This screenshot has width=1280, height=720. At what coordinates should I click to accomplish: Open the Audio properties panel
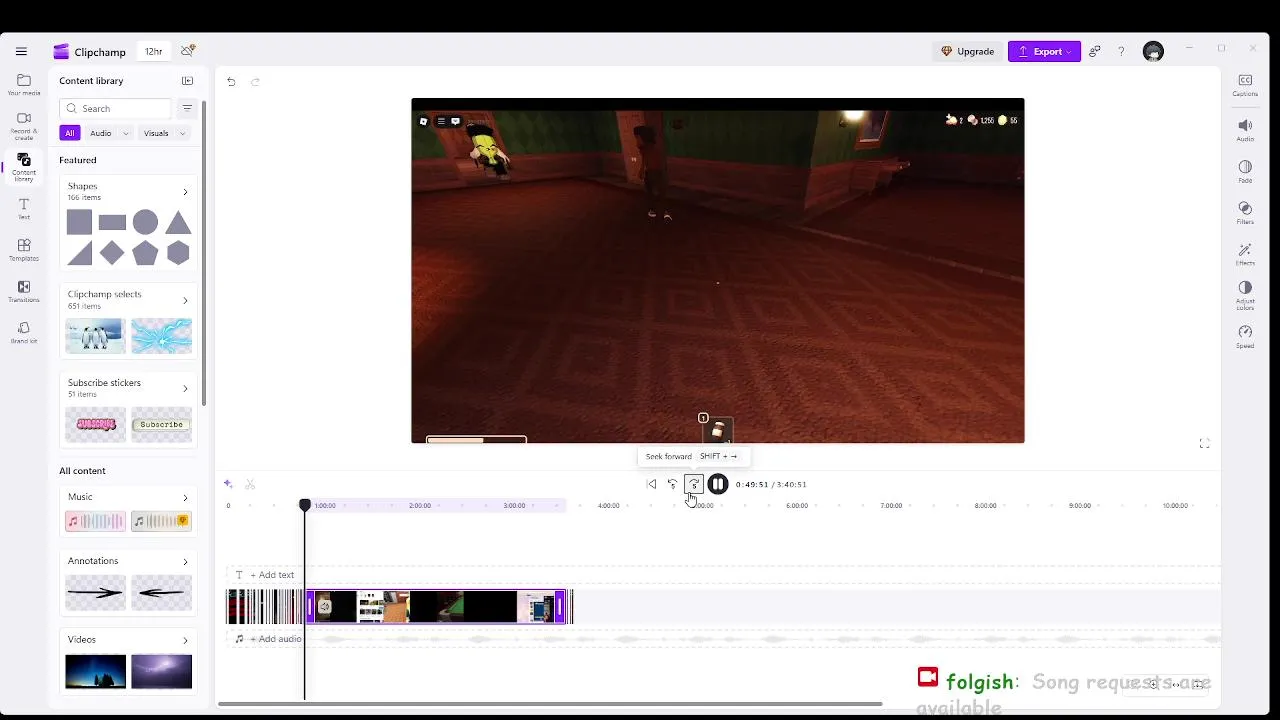[1245, 130]
